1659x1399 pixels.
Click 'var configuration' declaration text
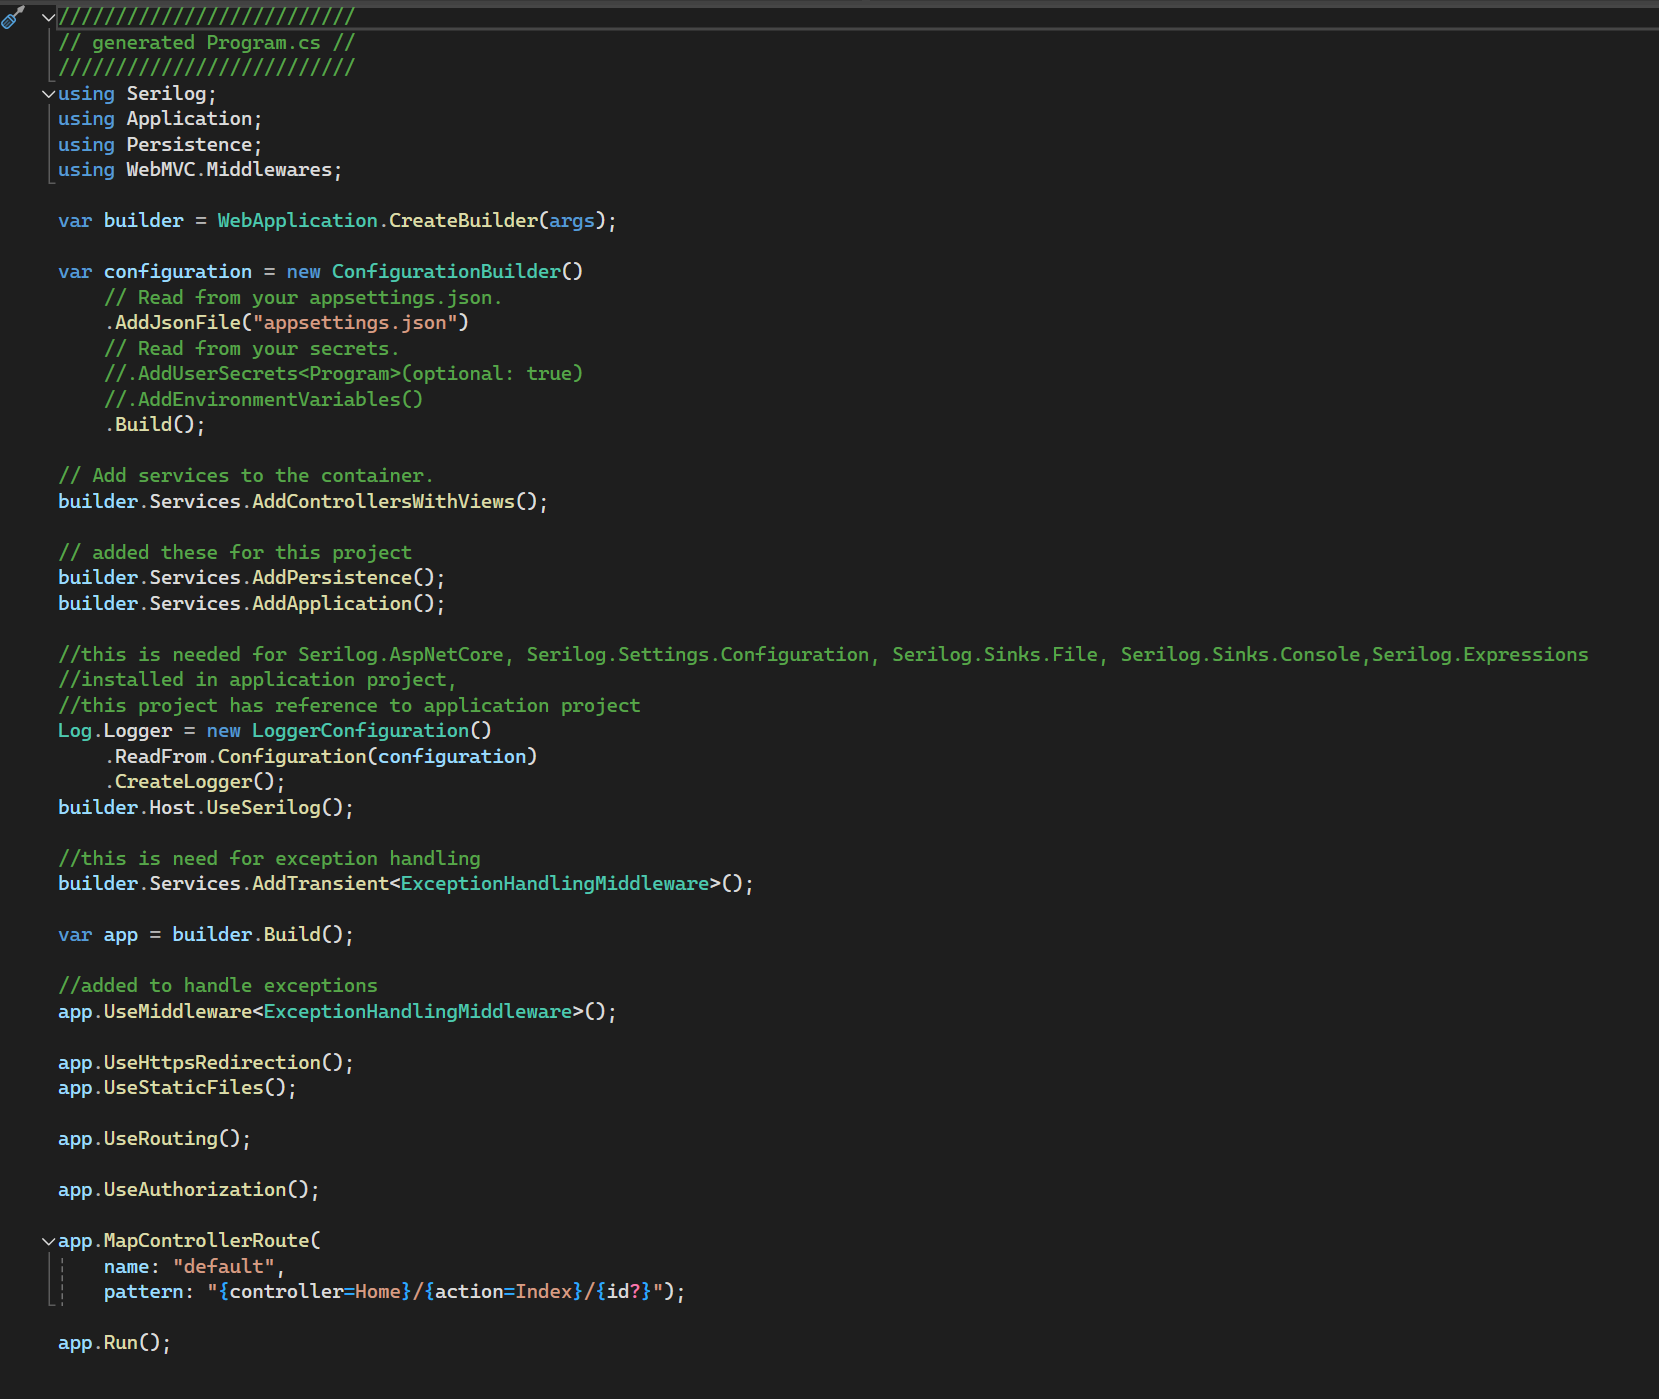[x=155, y=272]
